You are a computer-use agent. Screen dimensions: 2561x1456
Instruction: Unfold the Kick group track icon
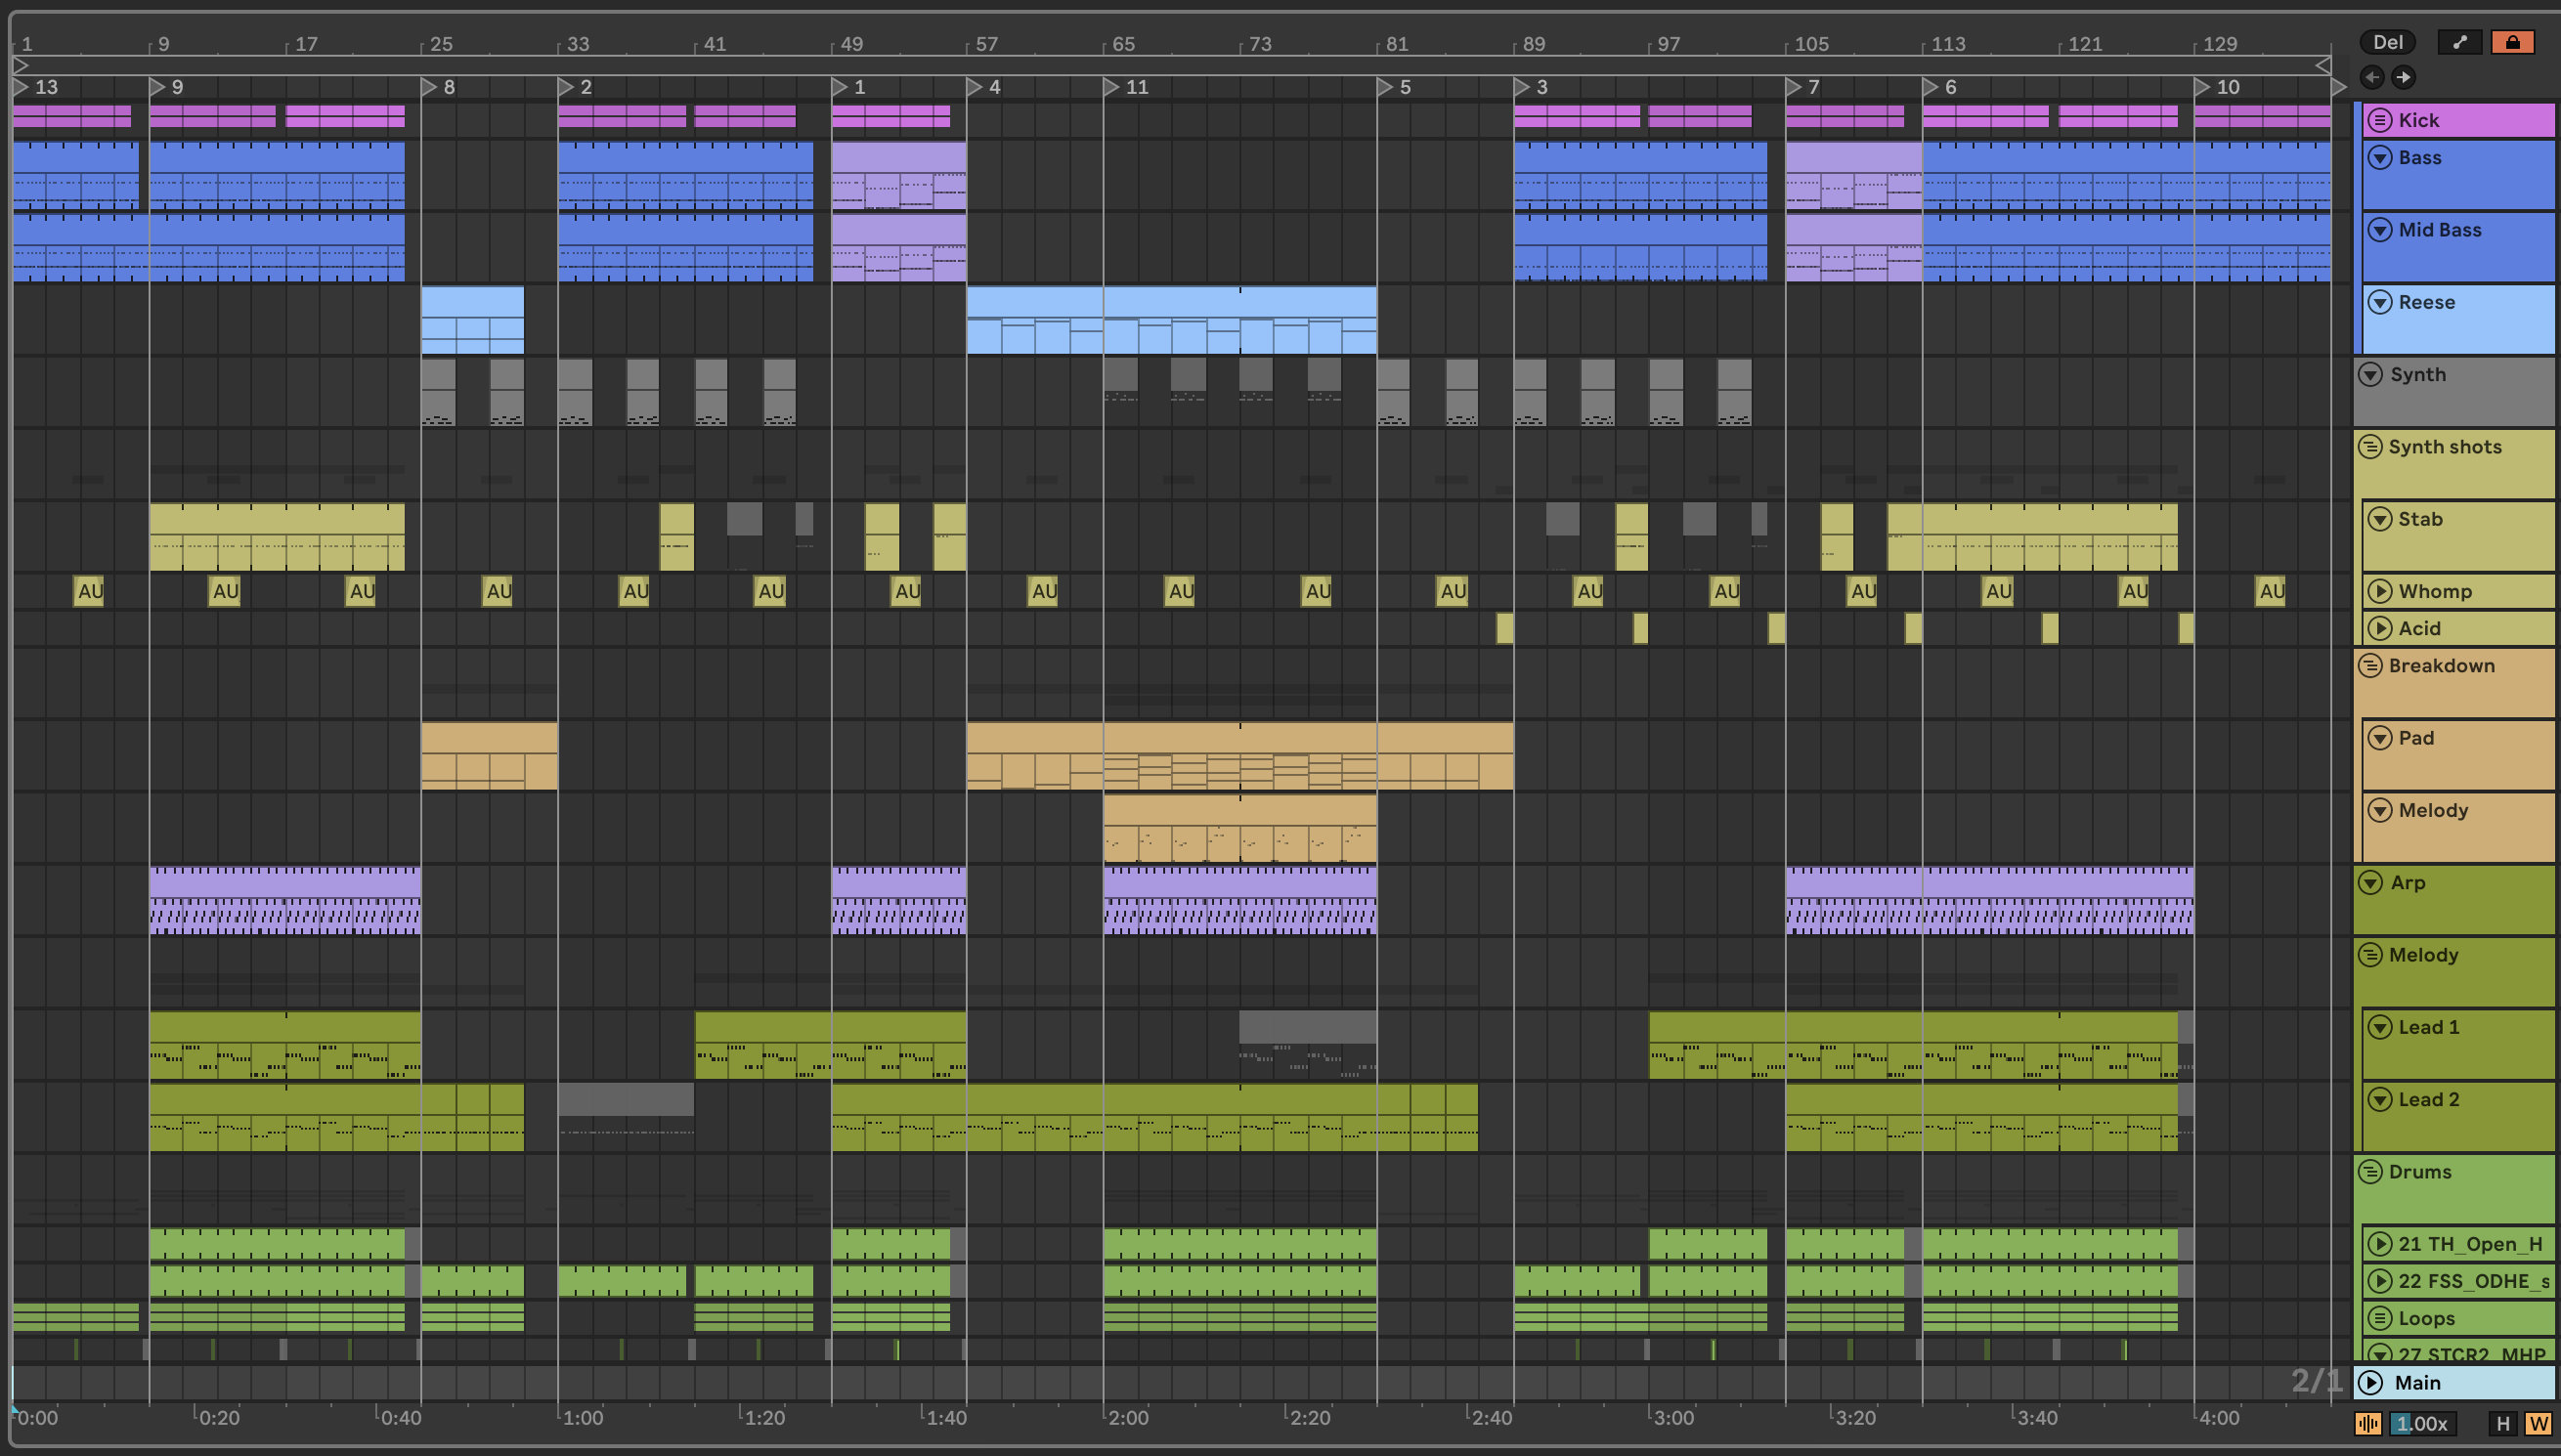2380,120
